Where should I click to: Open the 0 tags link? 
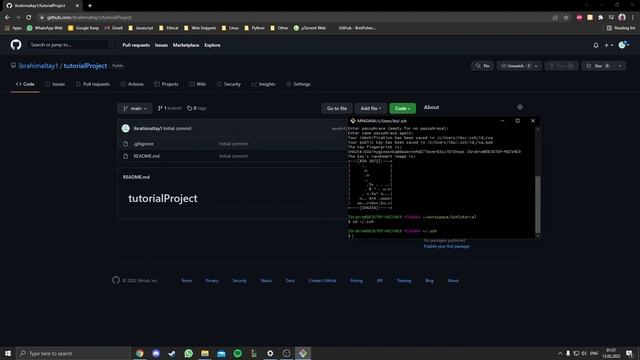point(197,108)
